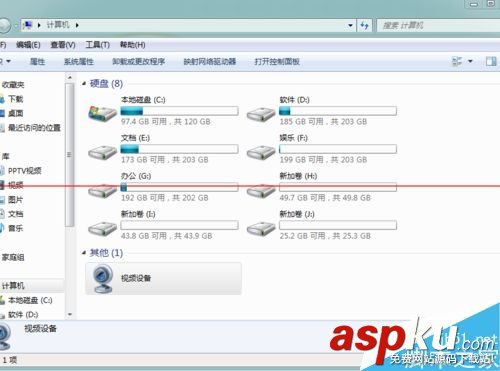Select 桌面 in navigation pane
The image size is (500, 371).
click(x=15, y=113)
